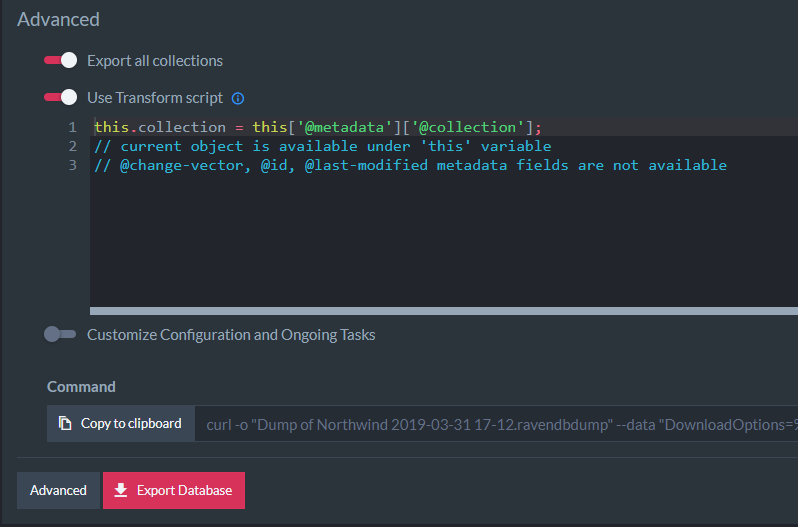
Task: Click line number 1 in editor gutter
Action: click(73, 127)
